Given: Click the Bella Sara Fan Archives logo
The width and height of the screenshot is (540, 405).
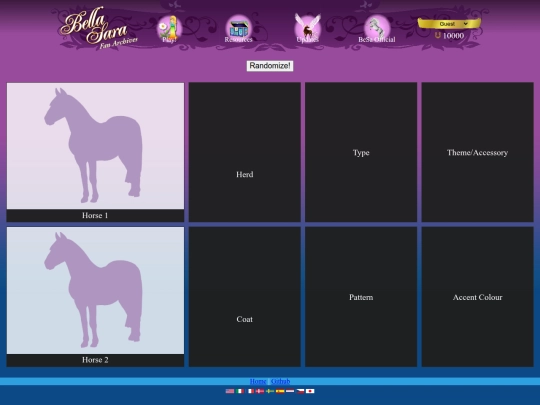Looking at the screenshot, I should pyautogui.click(x=98, y=28).
